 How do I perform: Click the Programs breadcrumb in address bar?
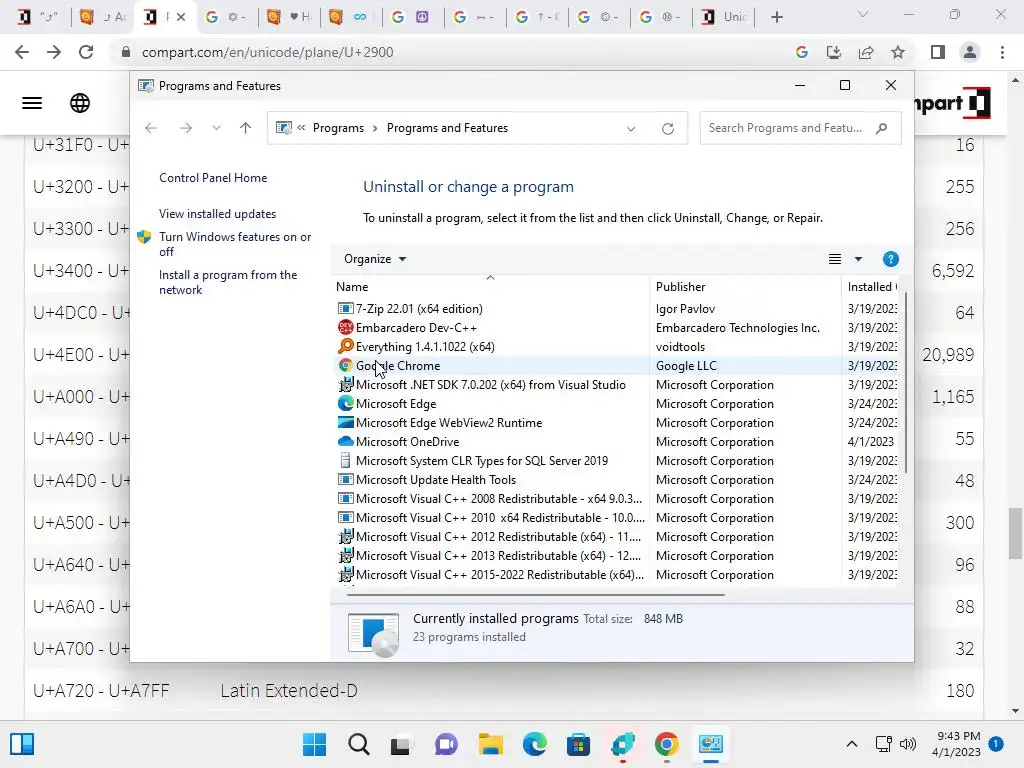pos(338,128)
